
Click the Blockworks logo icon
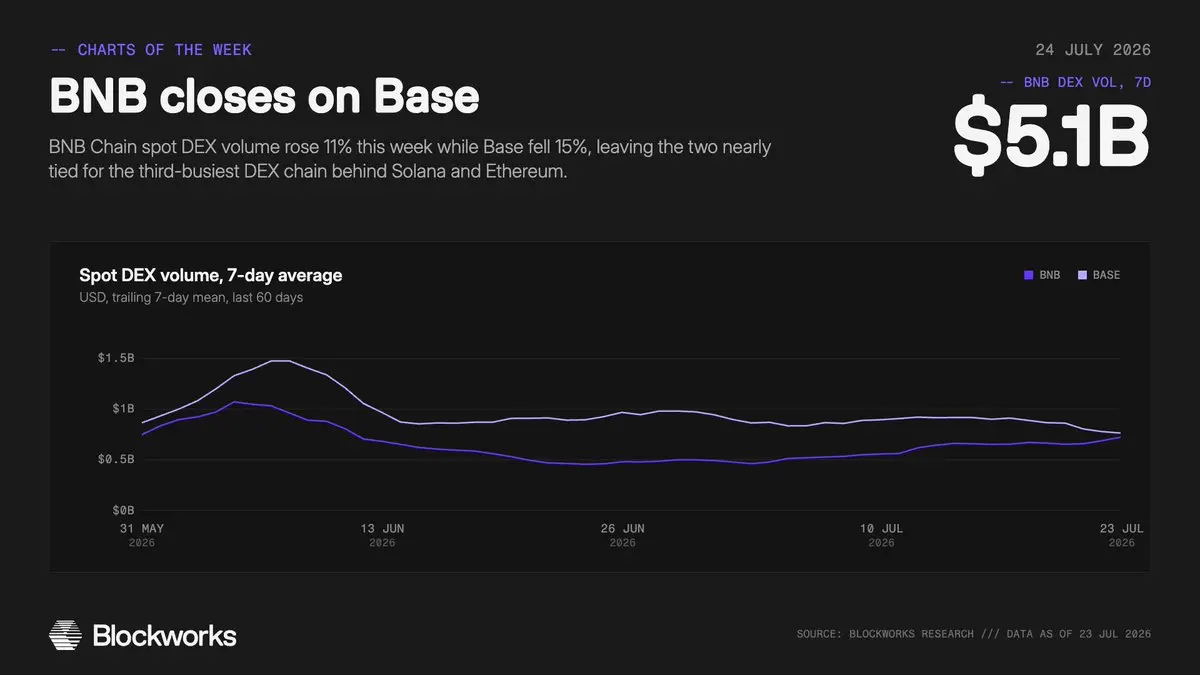coord(66,635)
